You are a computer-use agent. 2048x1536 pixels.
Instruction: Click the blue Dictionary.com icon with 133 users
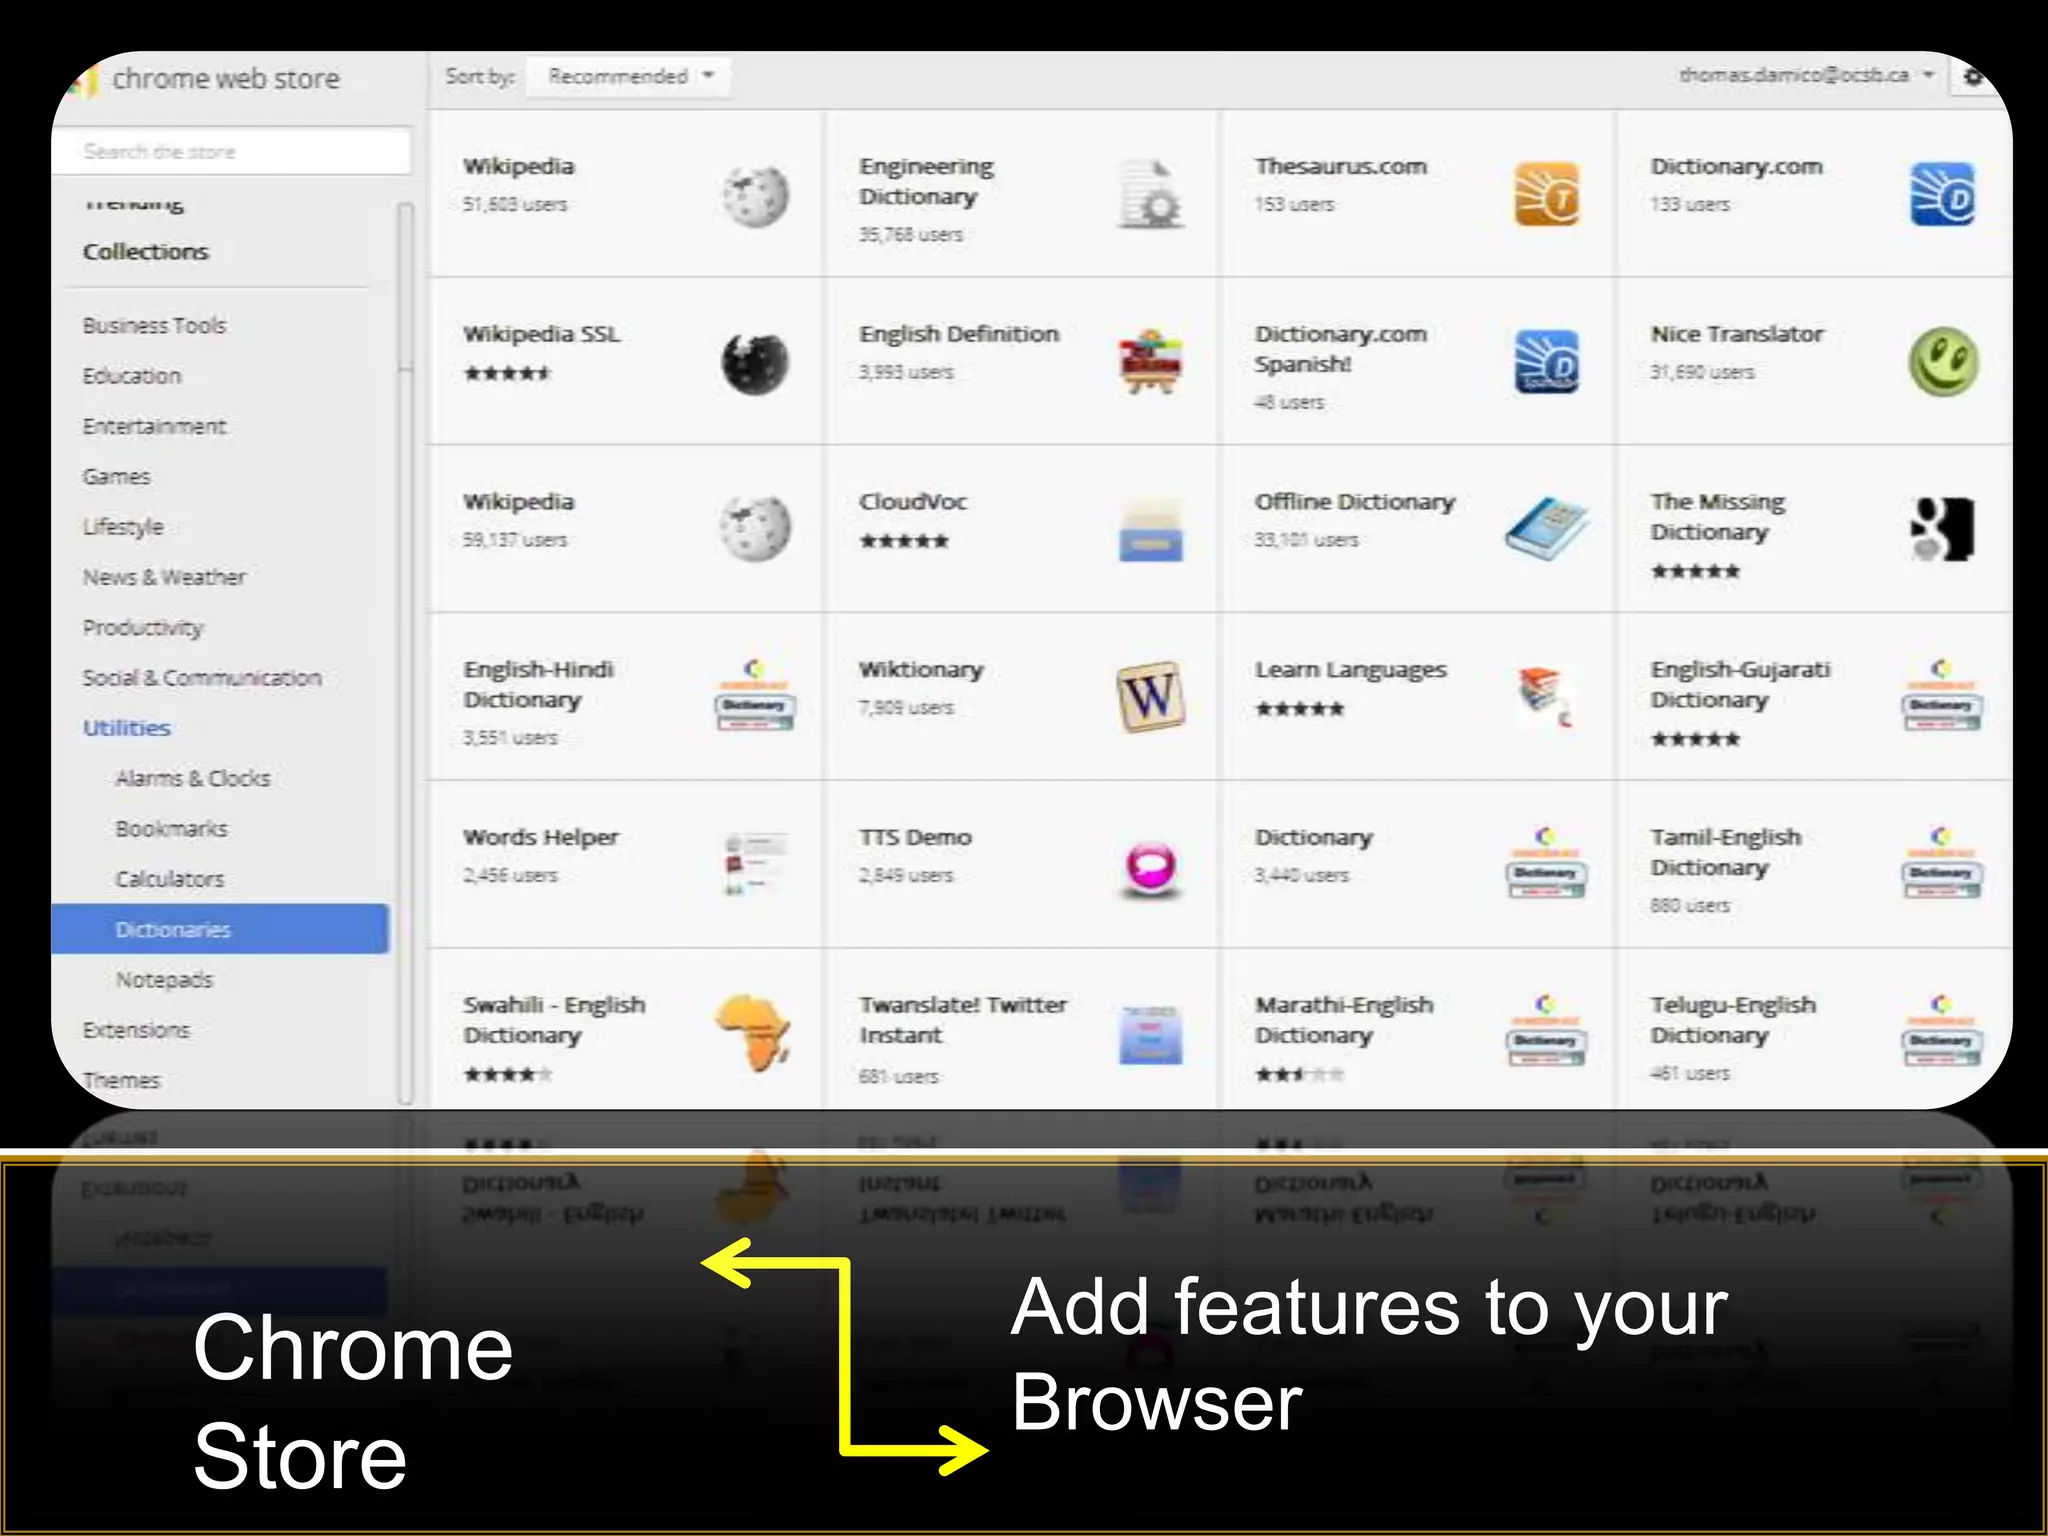pyautogui.click(x=1942, y=194)
